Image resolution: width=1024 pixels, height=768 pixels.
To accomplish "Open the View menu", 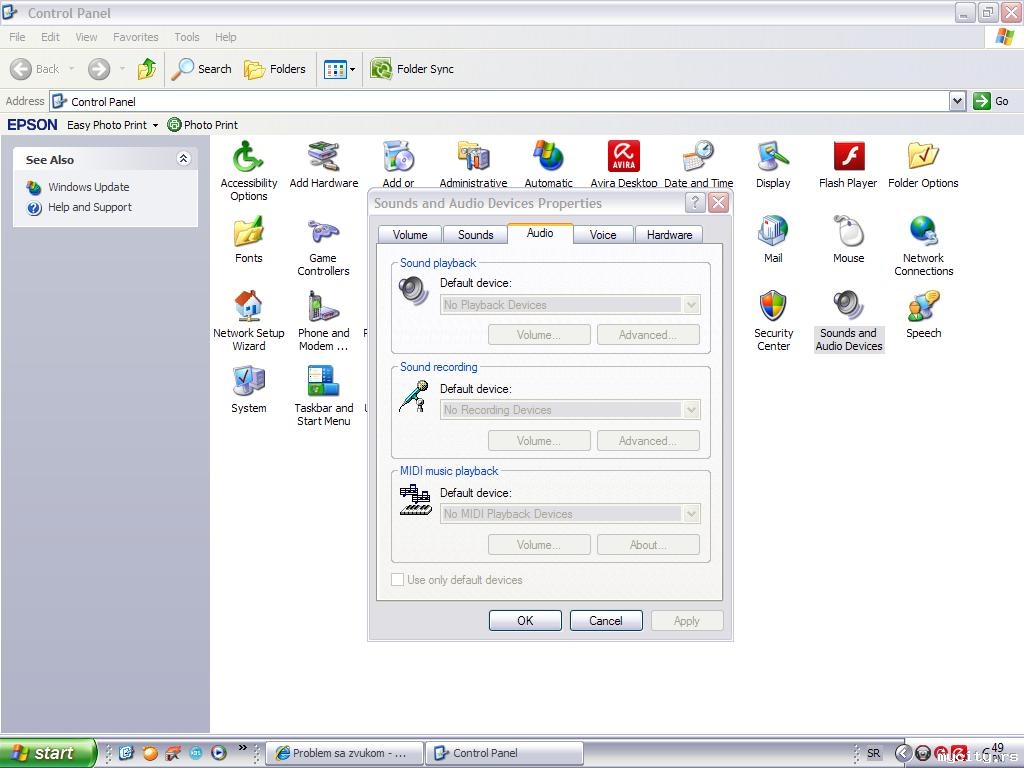I will [86, 37].
